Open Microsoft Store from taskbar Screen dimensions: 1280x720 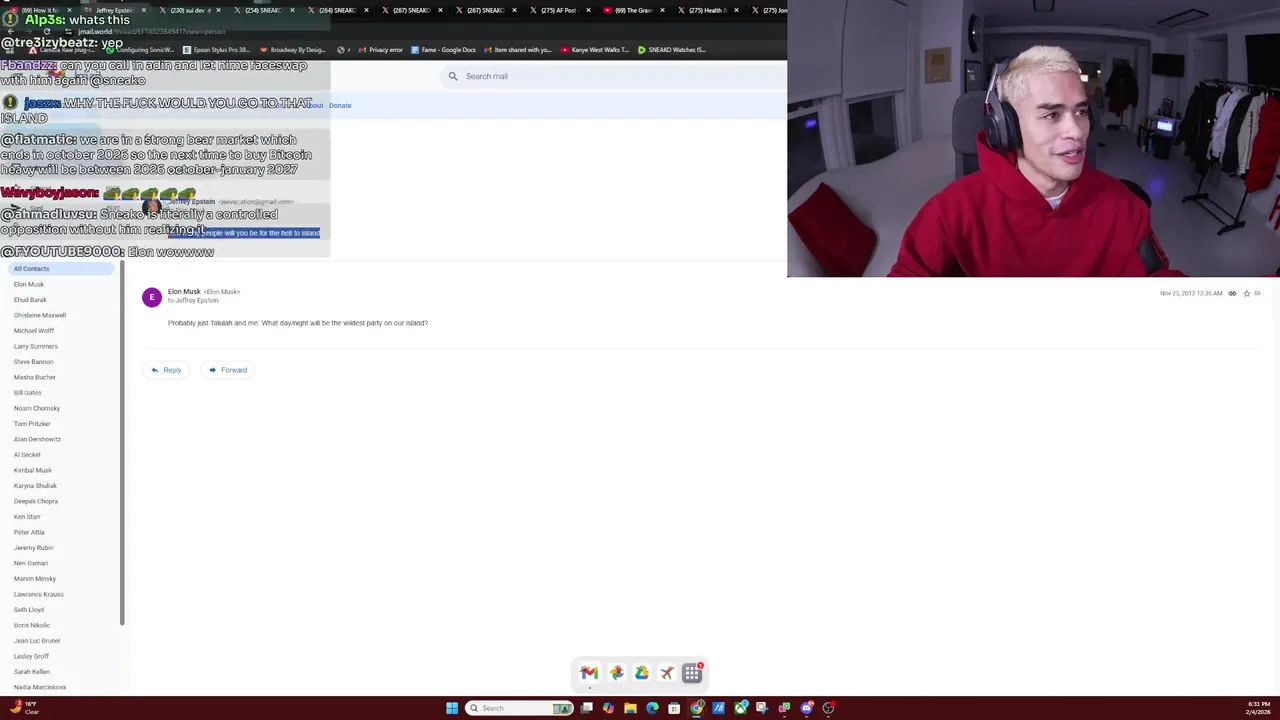pos(674,708)
